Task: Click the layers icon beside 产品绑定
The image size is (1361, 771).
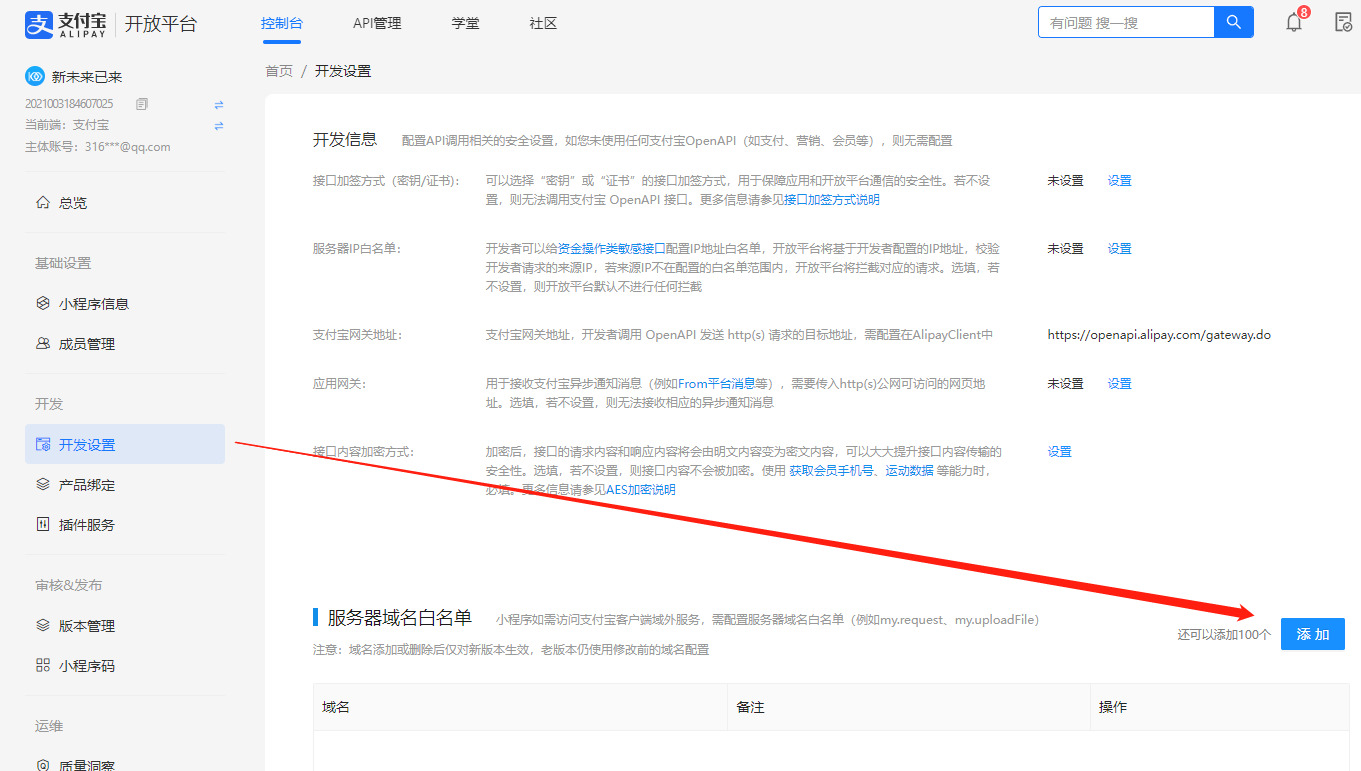Action: coord(43,484)
